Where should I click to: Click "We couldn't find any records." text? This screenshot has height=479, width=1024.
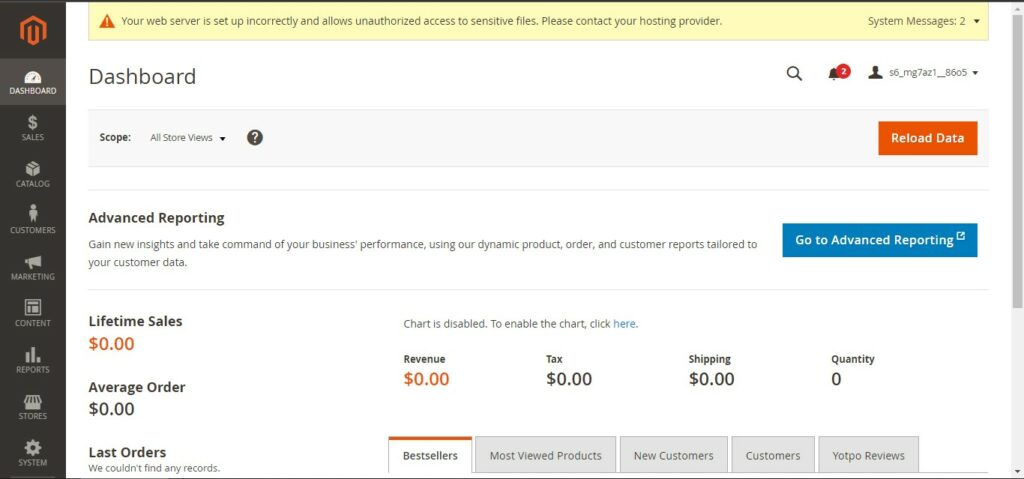154,468
